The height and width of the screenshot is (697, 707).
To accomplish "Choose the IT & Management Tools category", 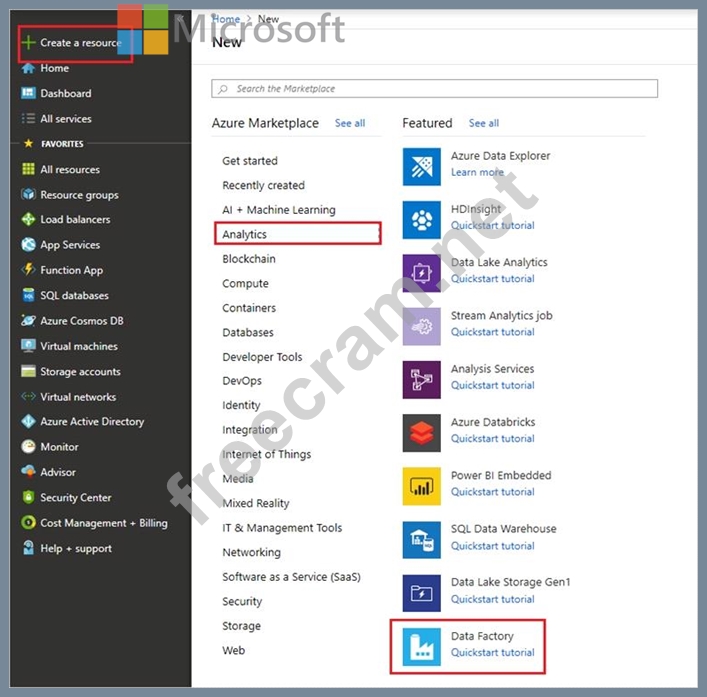I will pyautogui.click(x=282, y=527).
